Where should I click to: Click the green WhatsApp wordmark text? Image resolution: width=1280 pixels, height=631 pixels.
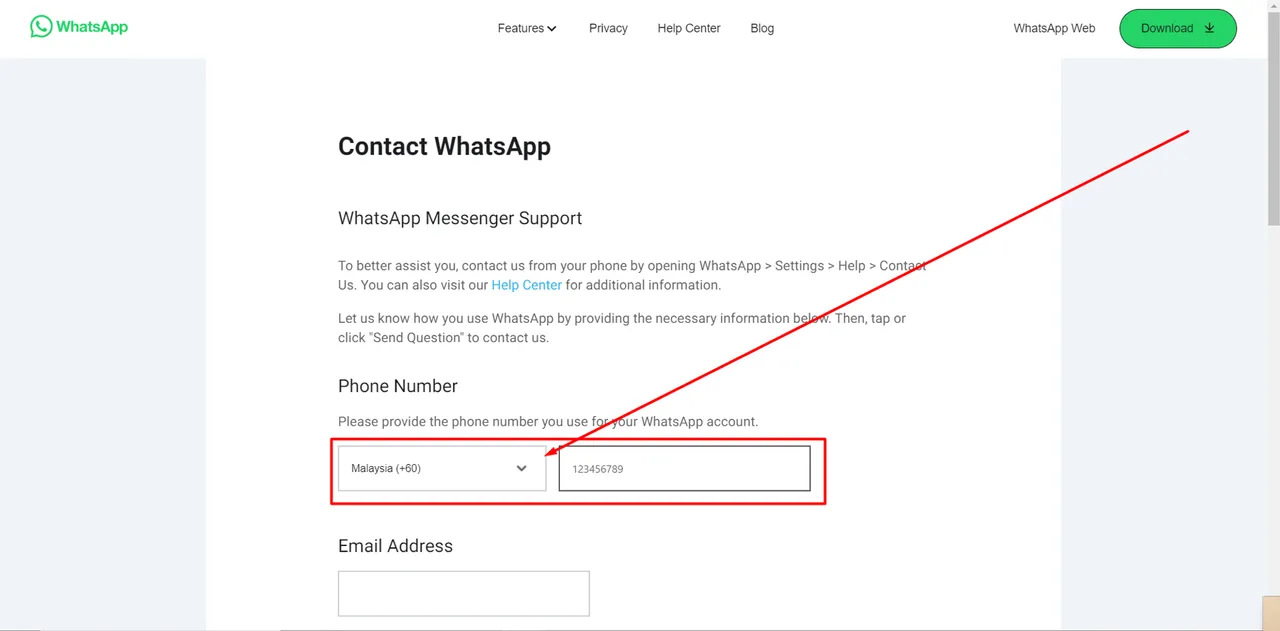[x=92, y=27]
